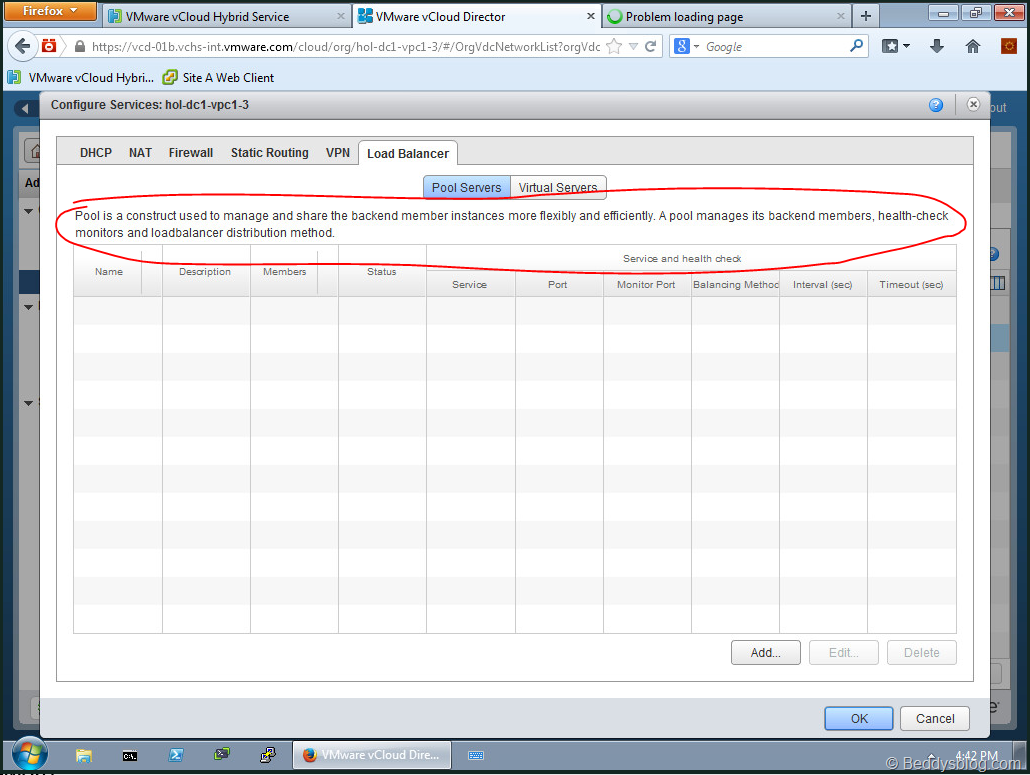Image resolution: width=1030 pixels, height=775 pixels.
Task: Click the Service column header
Action: [470, 284]
